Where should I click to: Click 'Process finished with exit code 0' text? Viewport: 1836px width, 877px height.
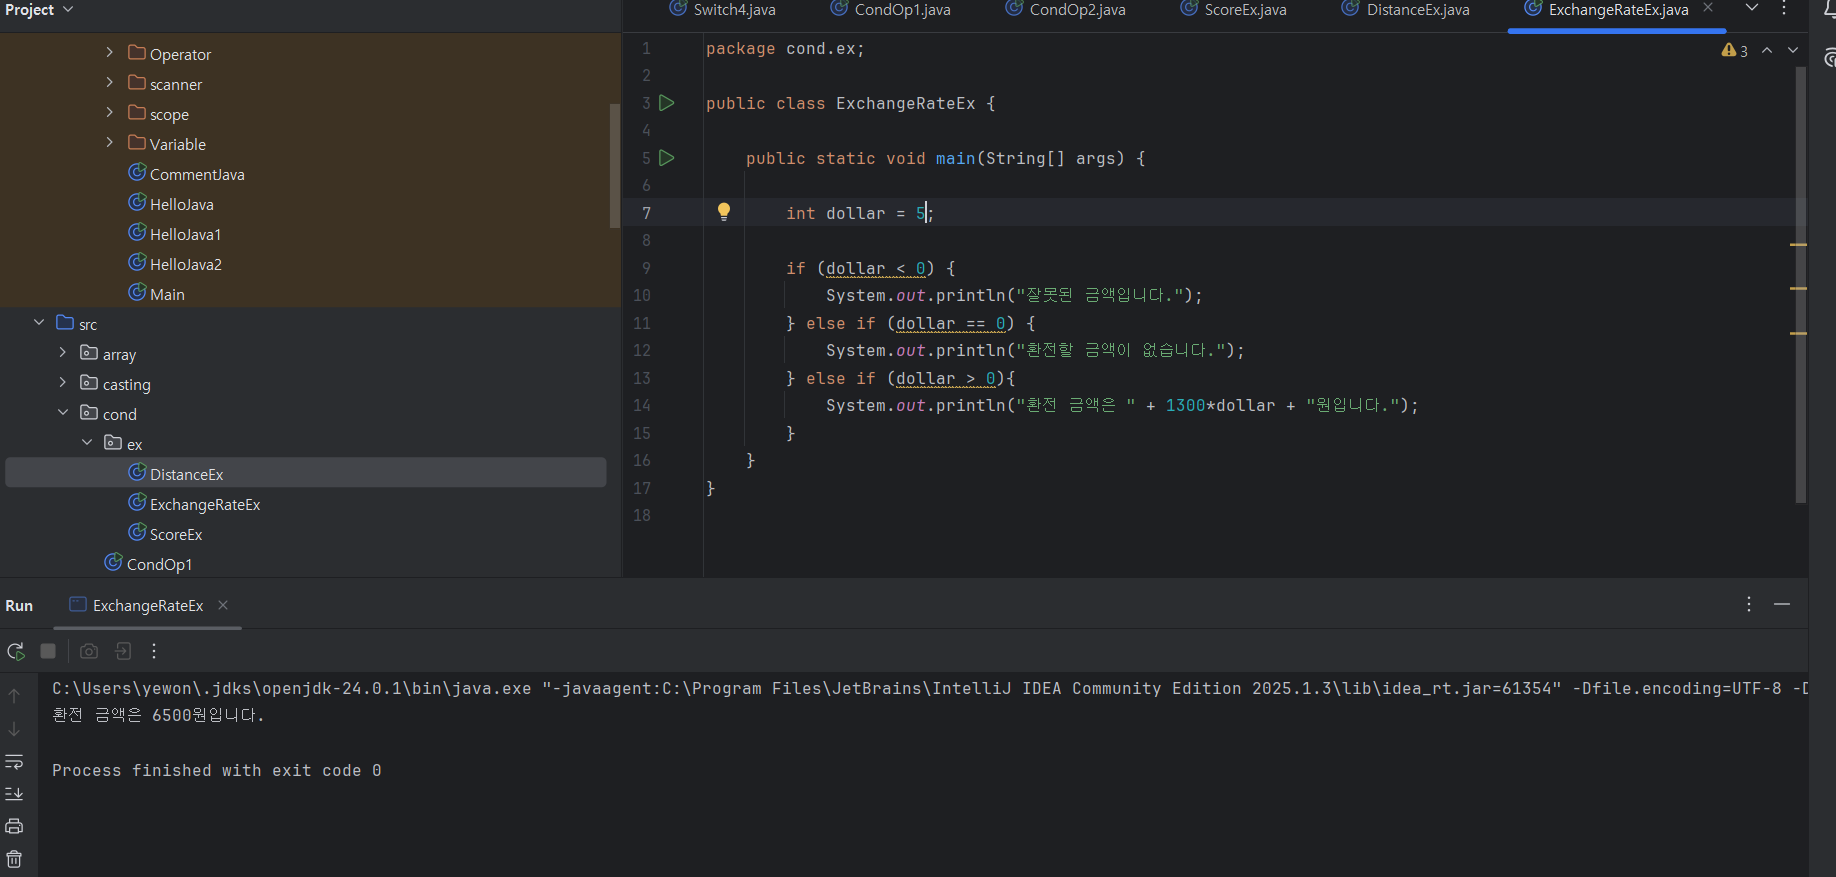216,770
